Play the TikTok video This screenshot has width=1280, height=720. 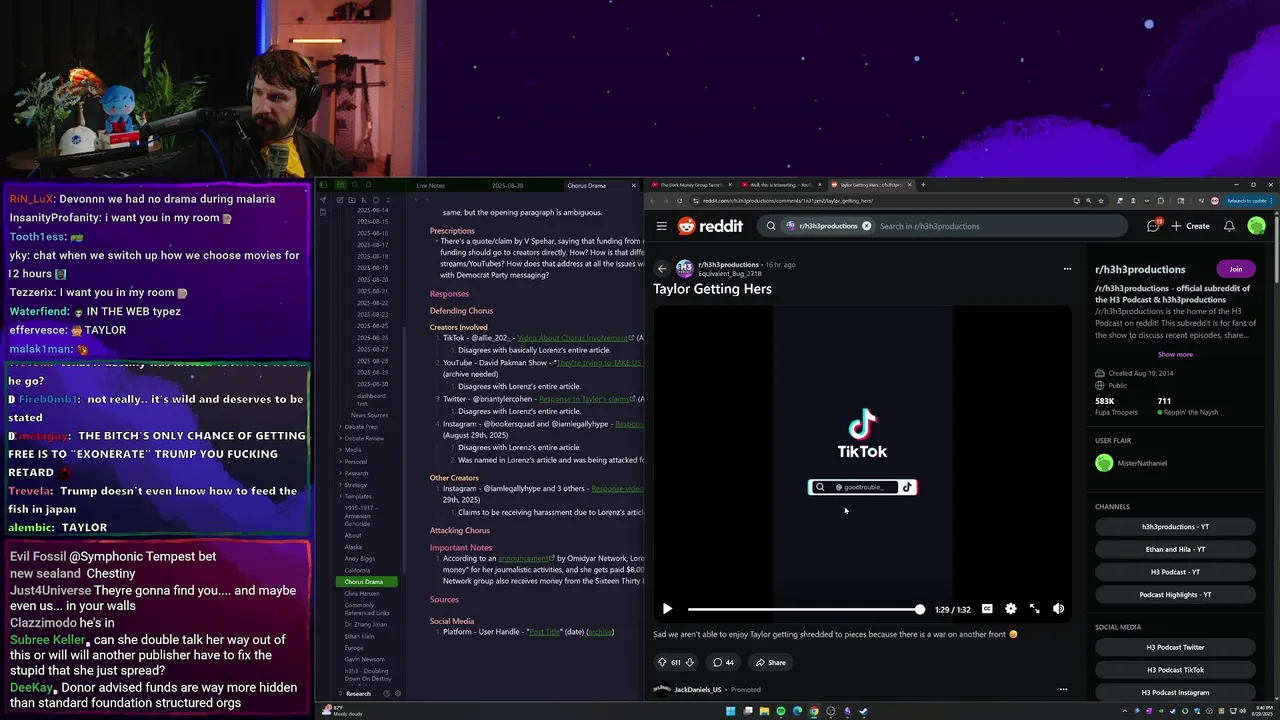pos(667,609)
